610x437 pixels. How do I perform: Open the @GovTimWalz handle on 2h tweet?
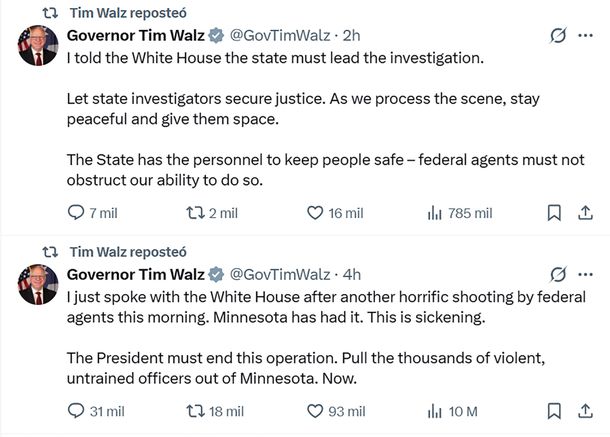point(280,36)
